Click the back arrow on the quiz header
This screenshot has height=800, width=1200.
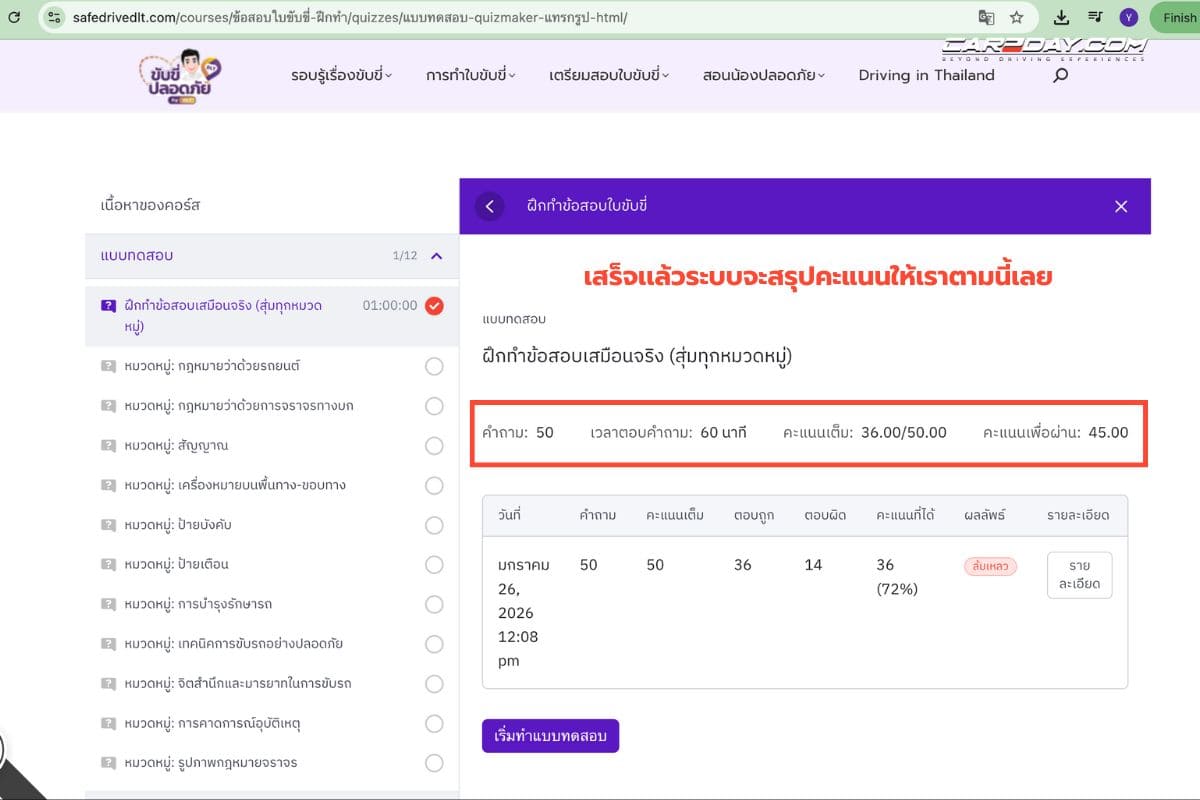tap(489, 206)
